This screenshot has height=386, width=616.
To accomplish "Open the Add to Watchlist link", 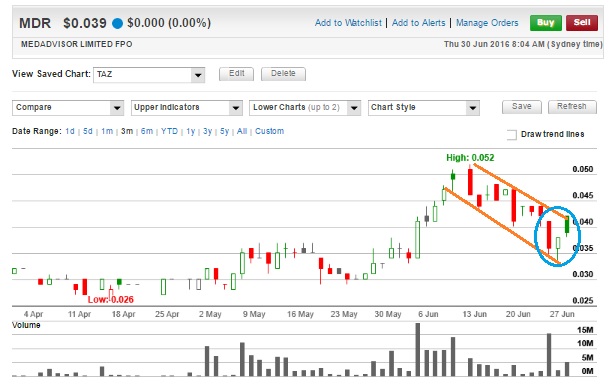I will coord(348,23).
